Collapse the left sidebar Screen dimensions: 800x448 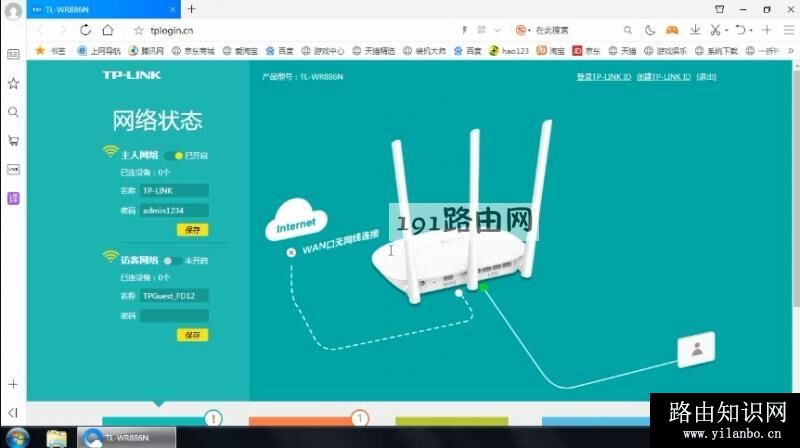13,412
